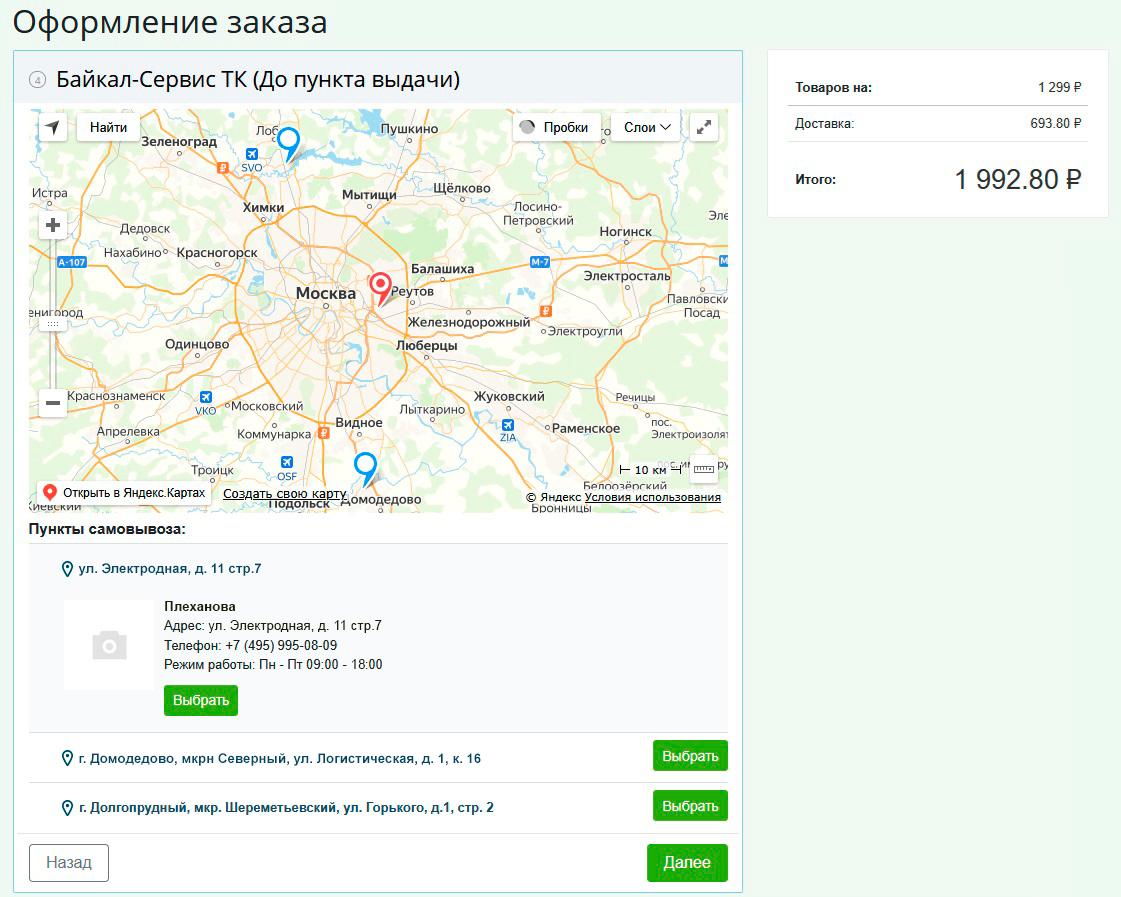Viewport: 1121px width, 897px height.
Task: Click the Найти search button on map
Action: (108, 127)
